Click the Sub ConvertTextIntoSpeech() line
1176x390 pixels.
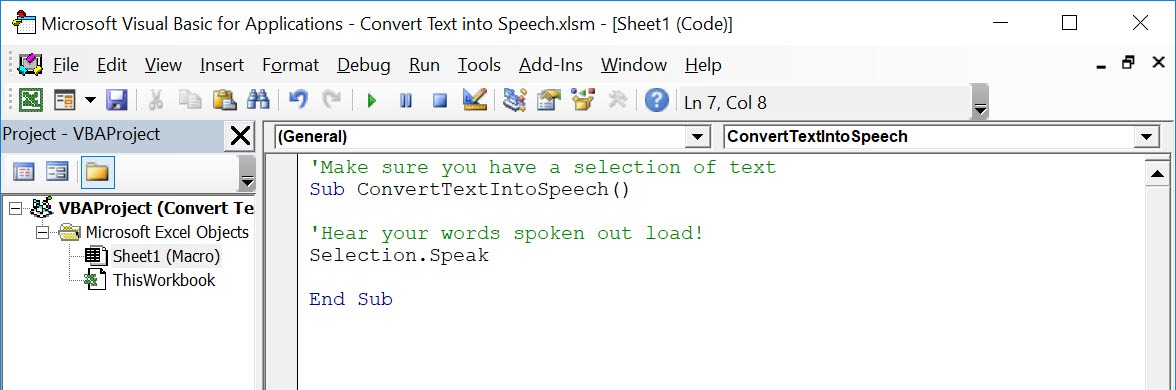click(x=470, y=189)
